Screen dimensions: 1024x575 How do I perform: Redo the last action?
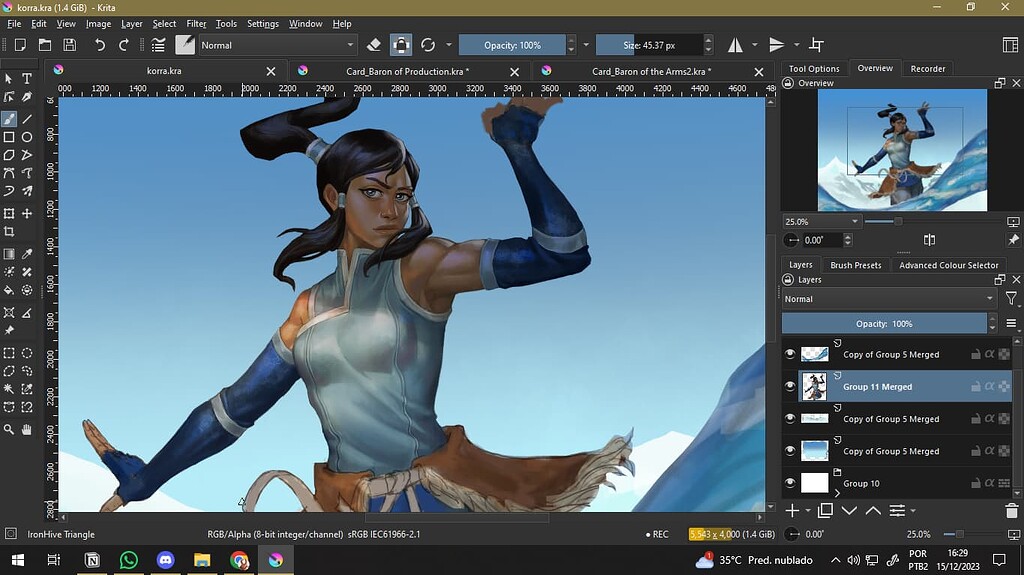pyautogui.click(x=123, y=45)
